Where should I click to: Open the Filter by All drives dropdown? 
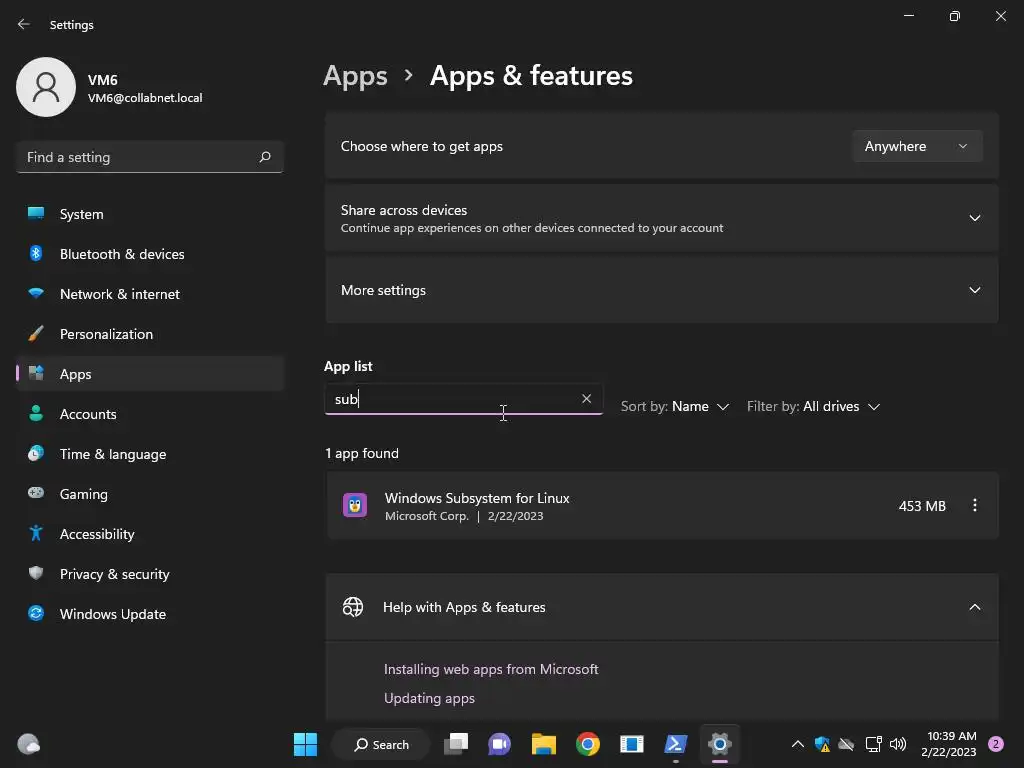tap(814, 406)
